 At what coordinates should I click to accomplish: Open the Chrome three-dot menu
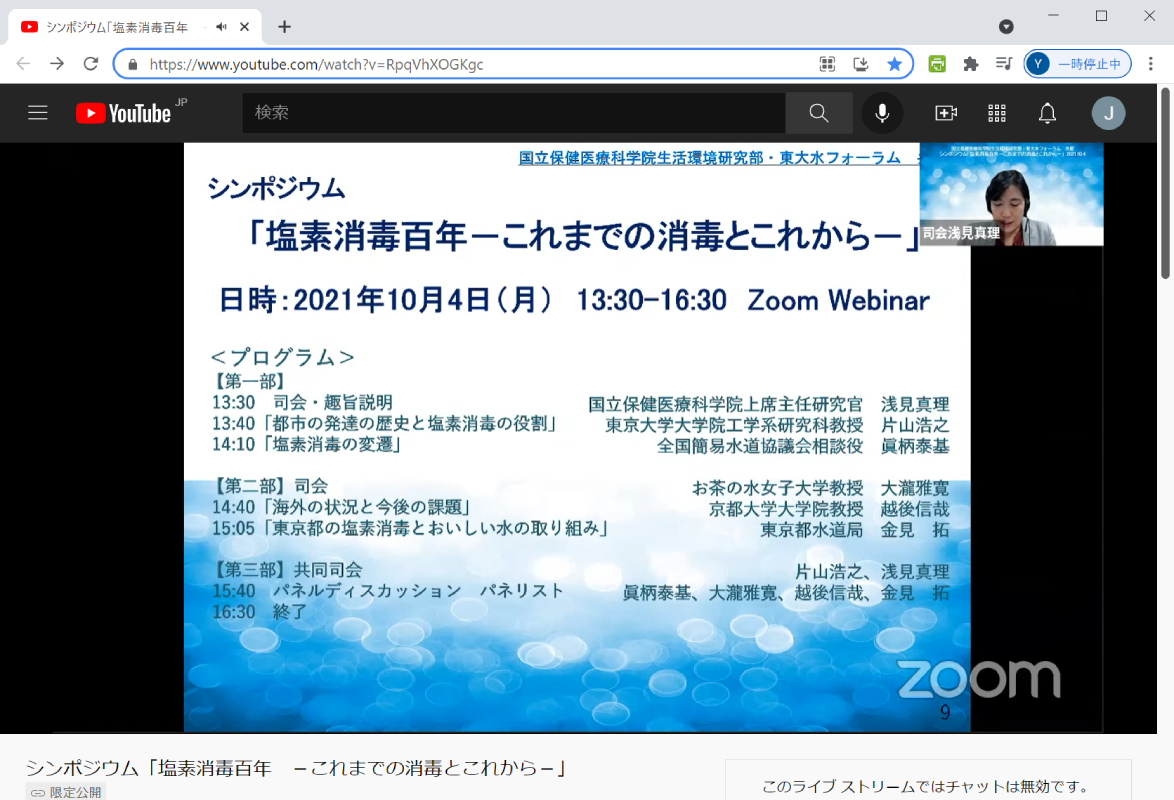pos(1151,64)
